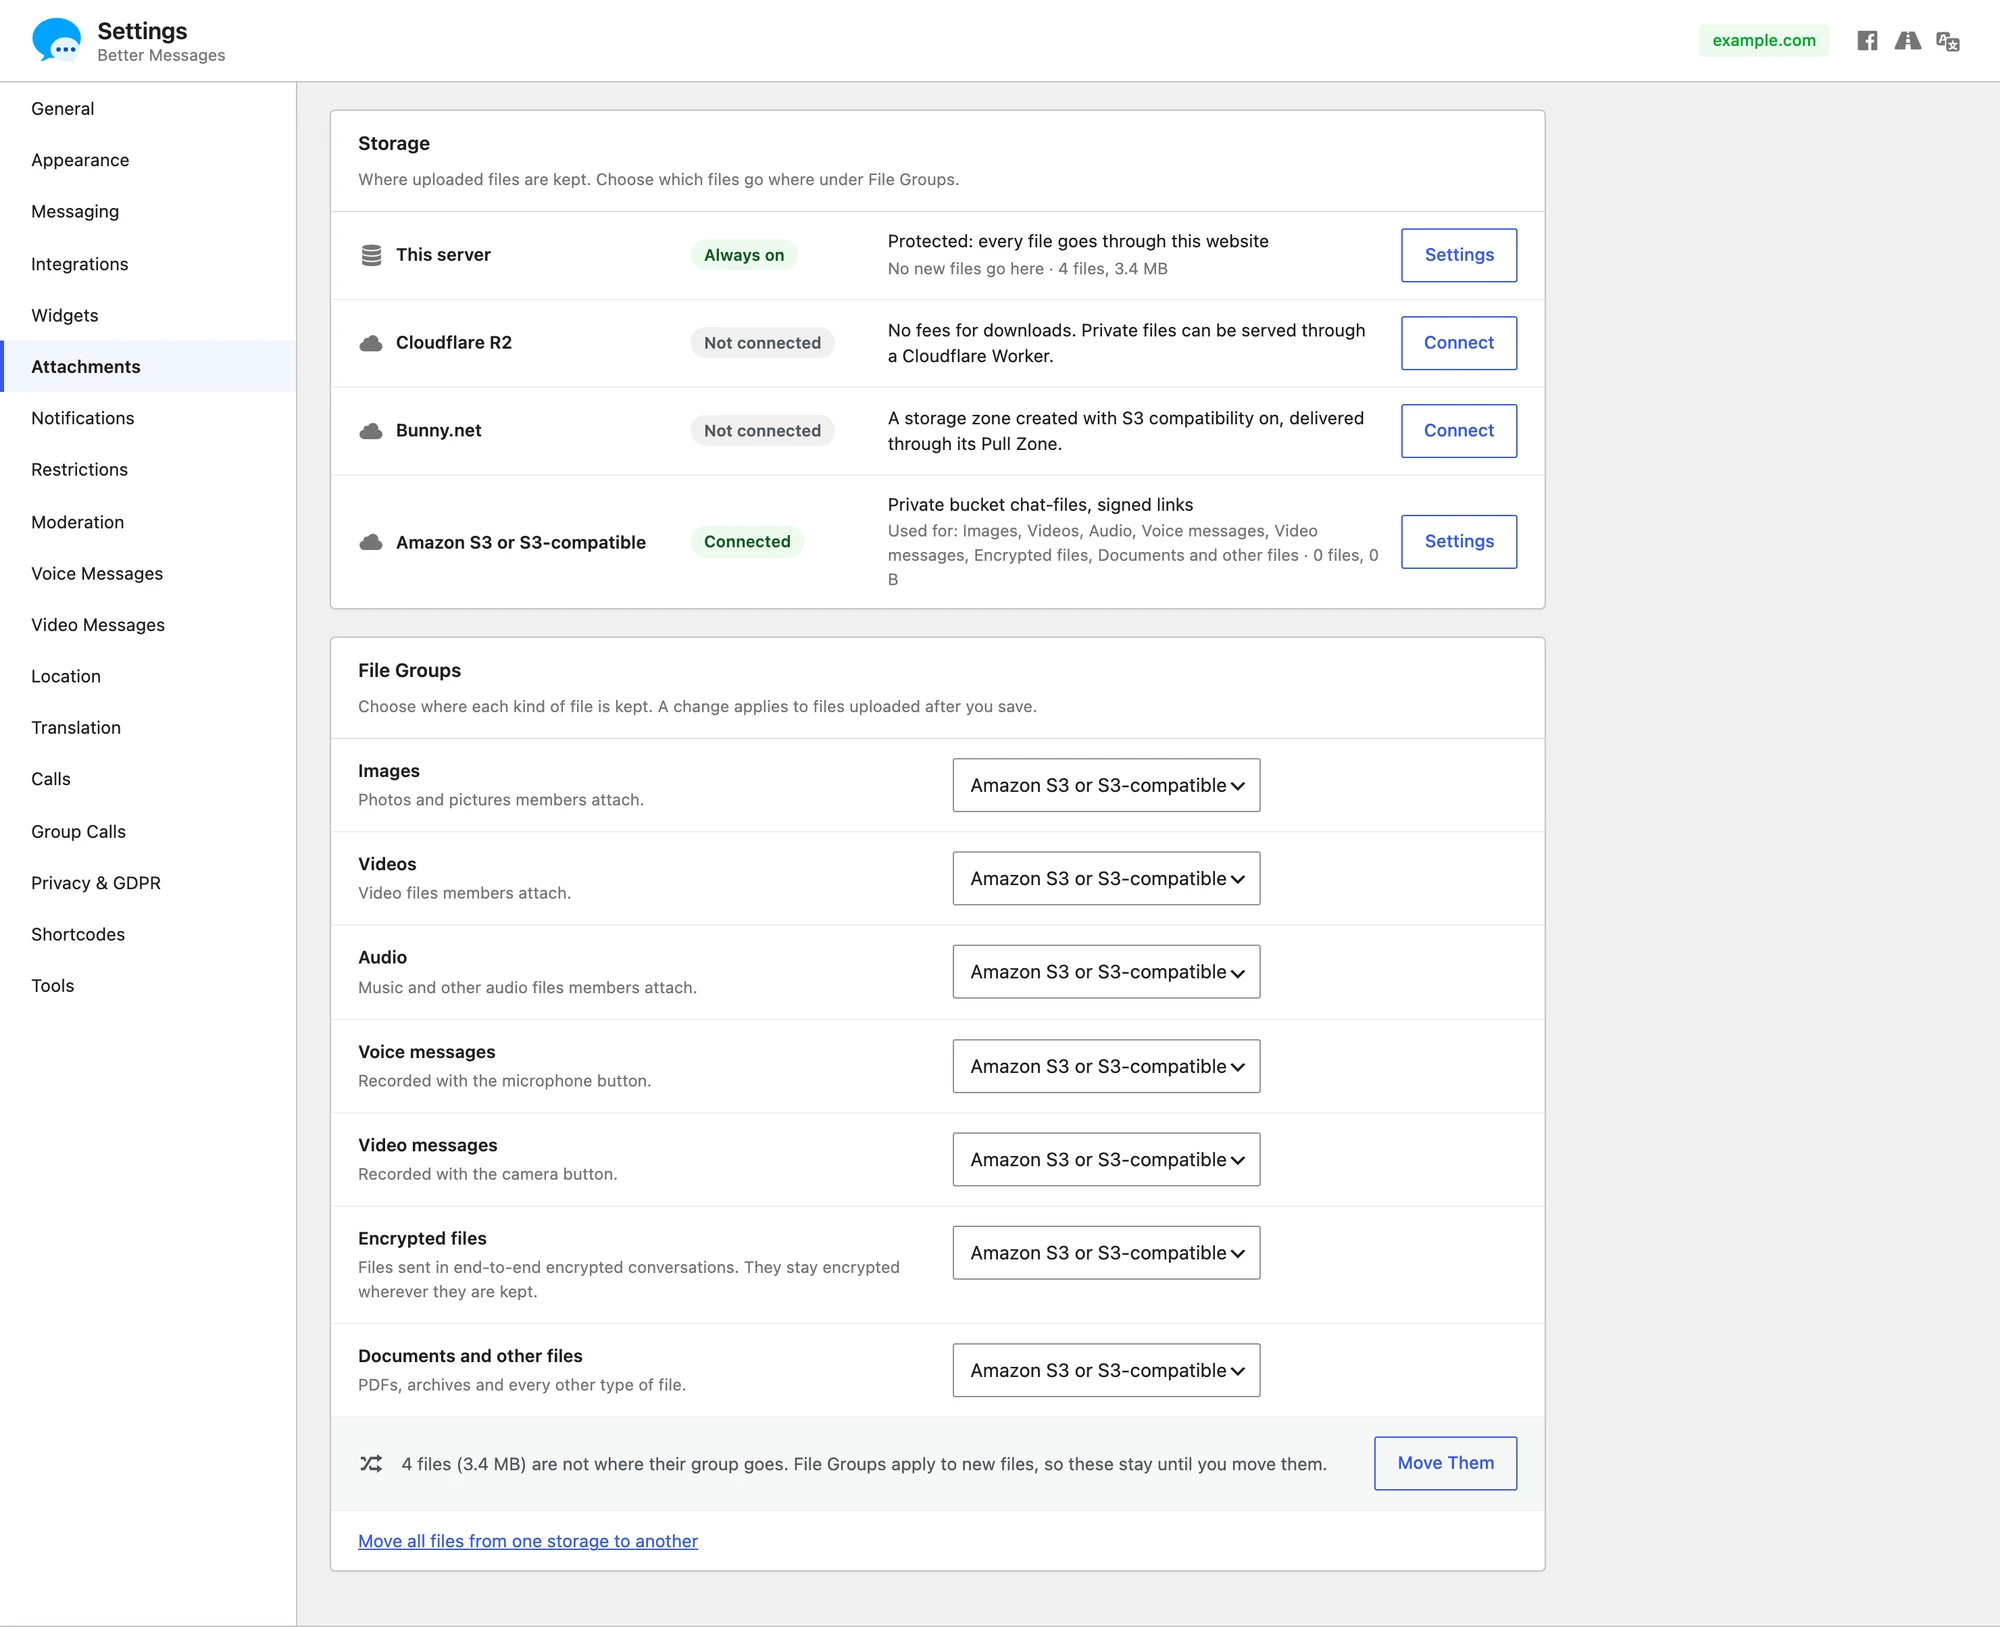The width and height of the screenshot is (2000, 1627).
Task: Open the Shortcodes section
Action: coord(148,934)
